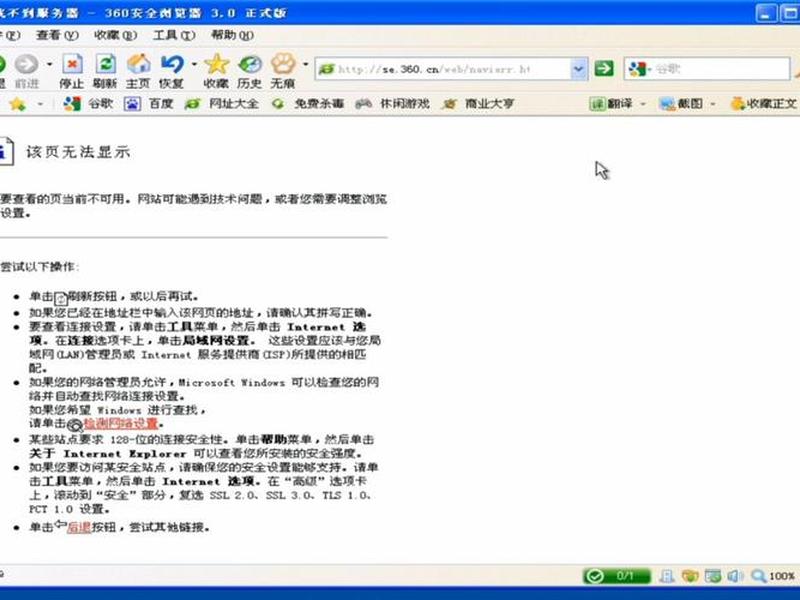
Task: Open 免费杀毒 bookmark
Action: (308, 104)
